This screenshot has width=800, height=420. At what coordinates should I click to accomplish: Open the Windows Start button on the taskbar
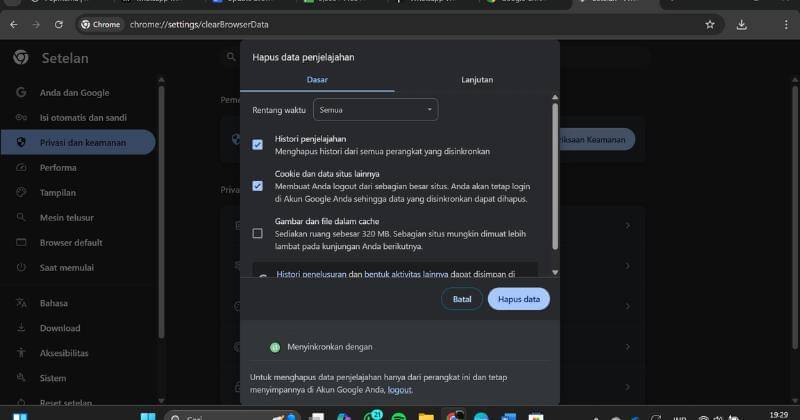(x=148, y=415)
